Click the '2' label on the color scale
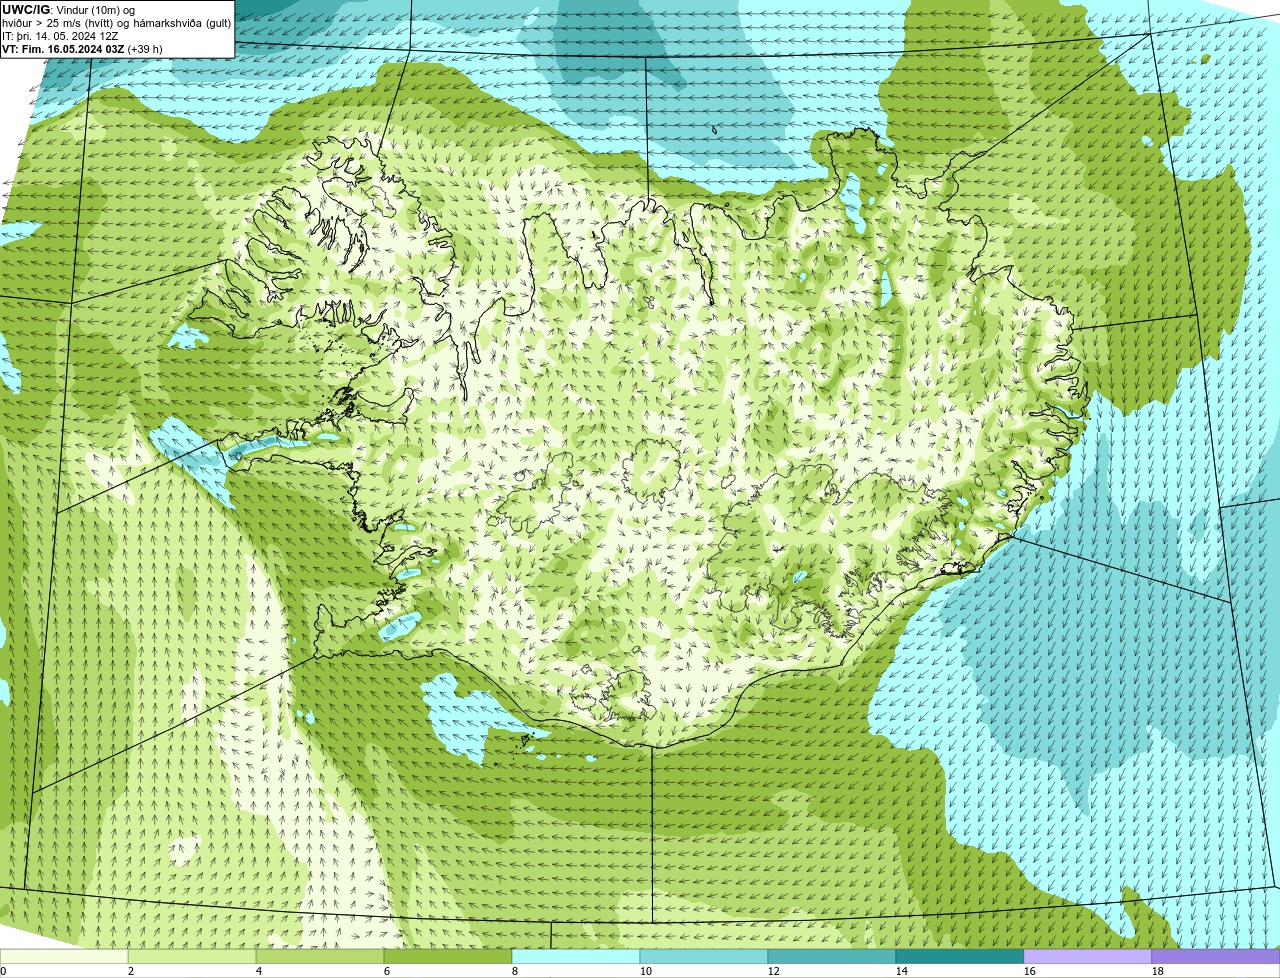The image size is (1280, 978). (130, 971)
